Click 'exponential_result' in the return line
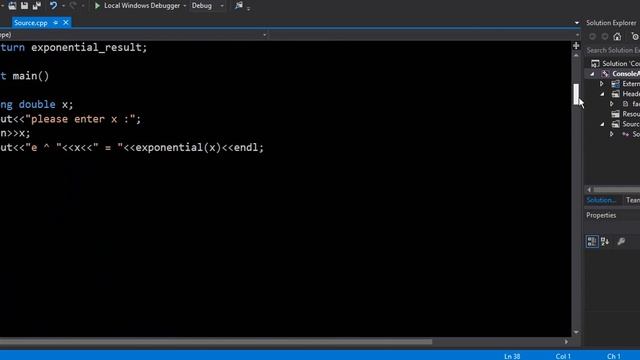Image resolution: width=640 pixels, height=360 pixels. point(87,48)
